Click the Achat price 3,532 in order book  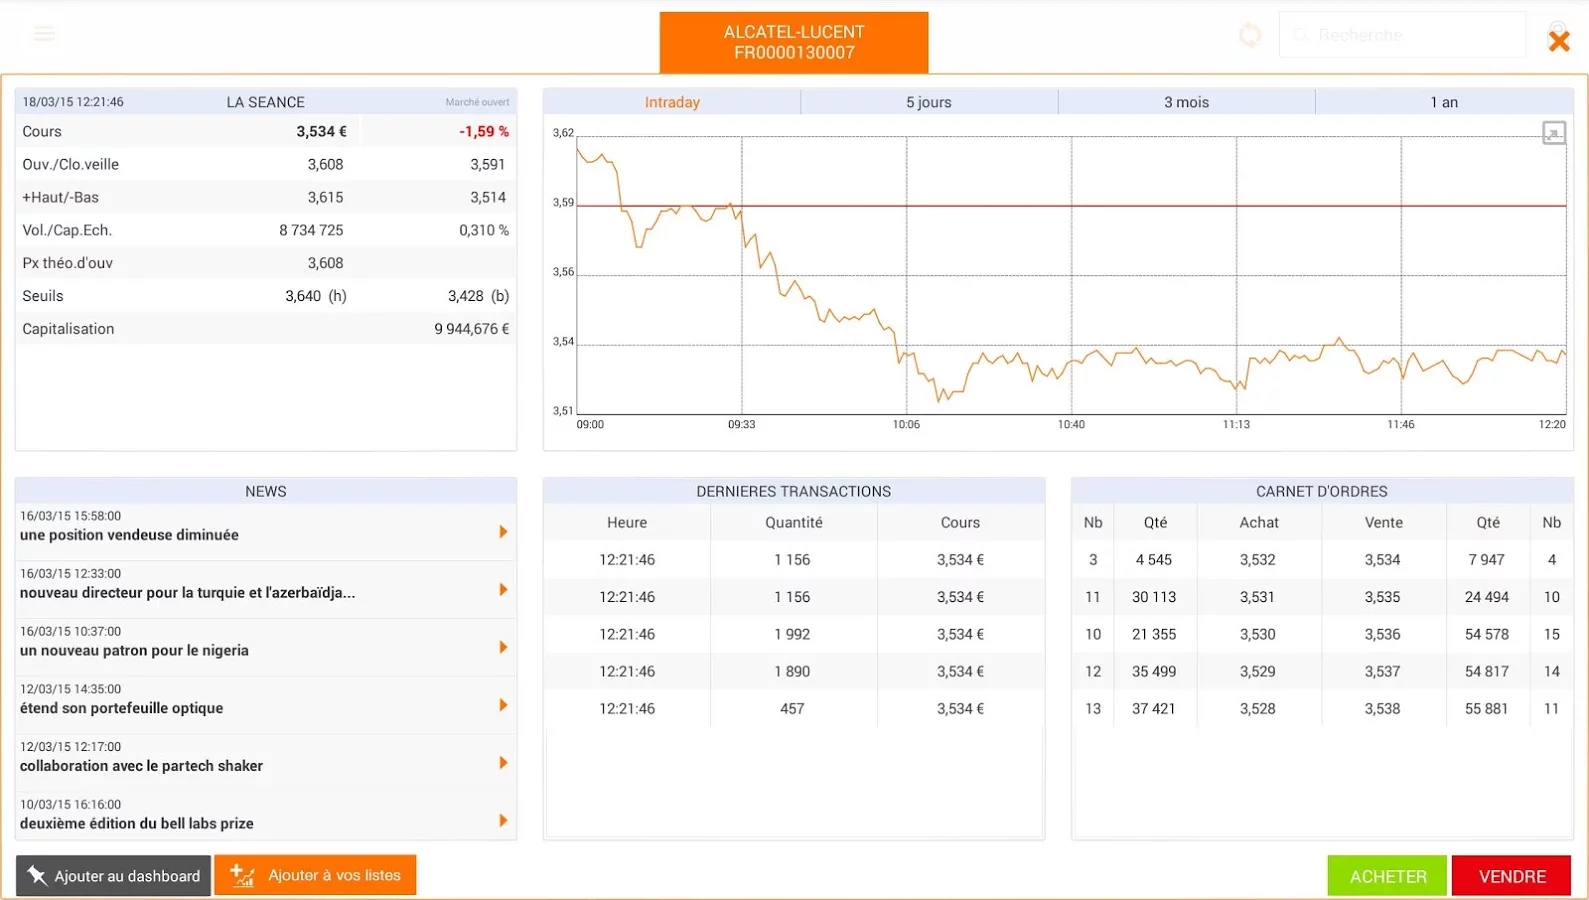[x=1257, y=560]
